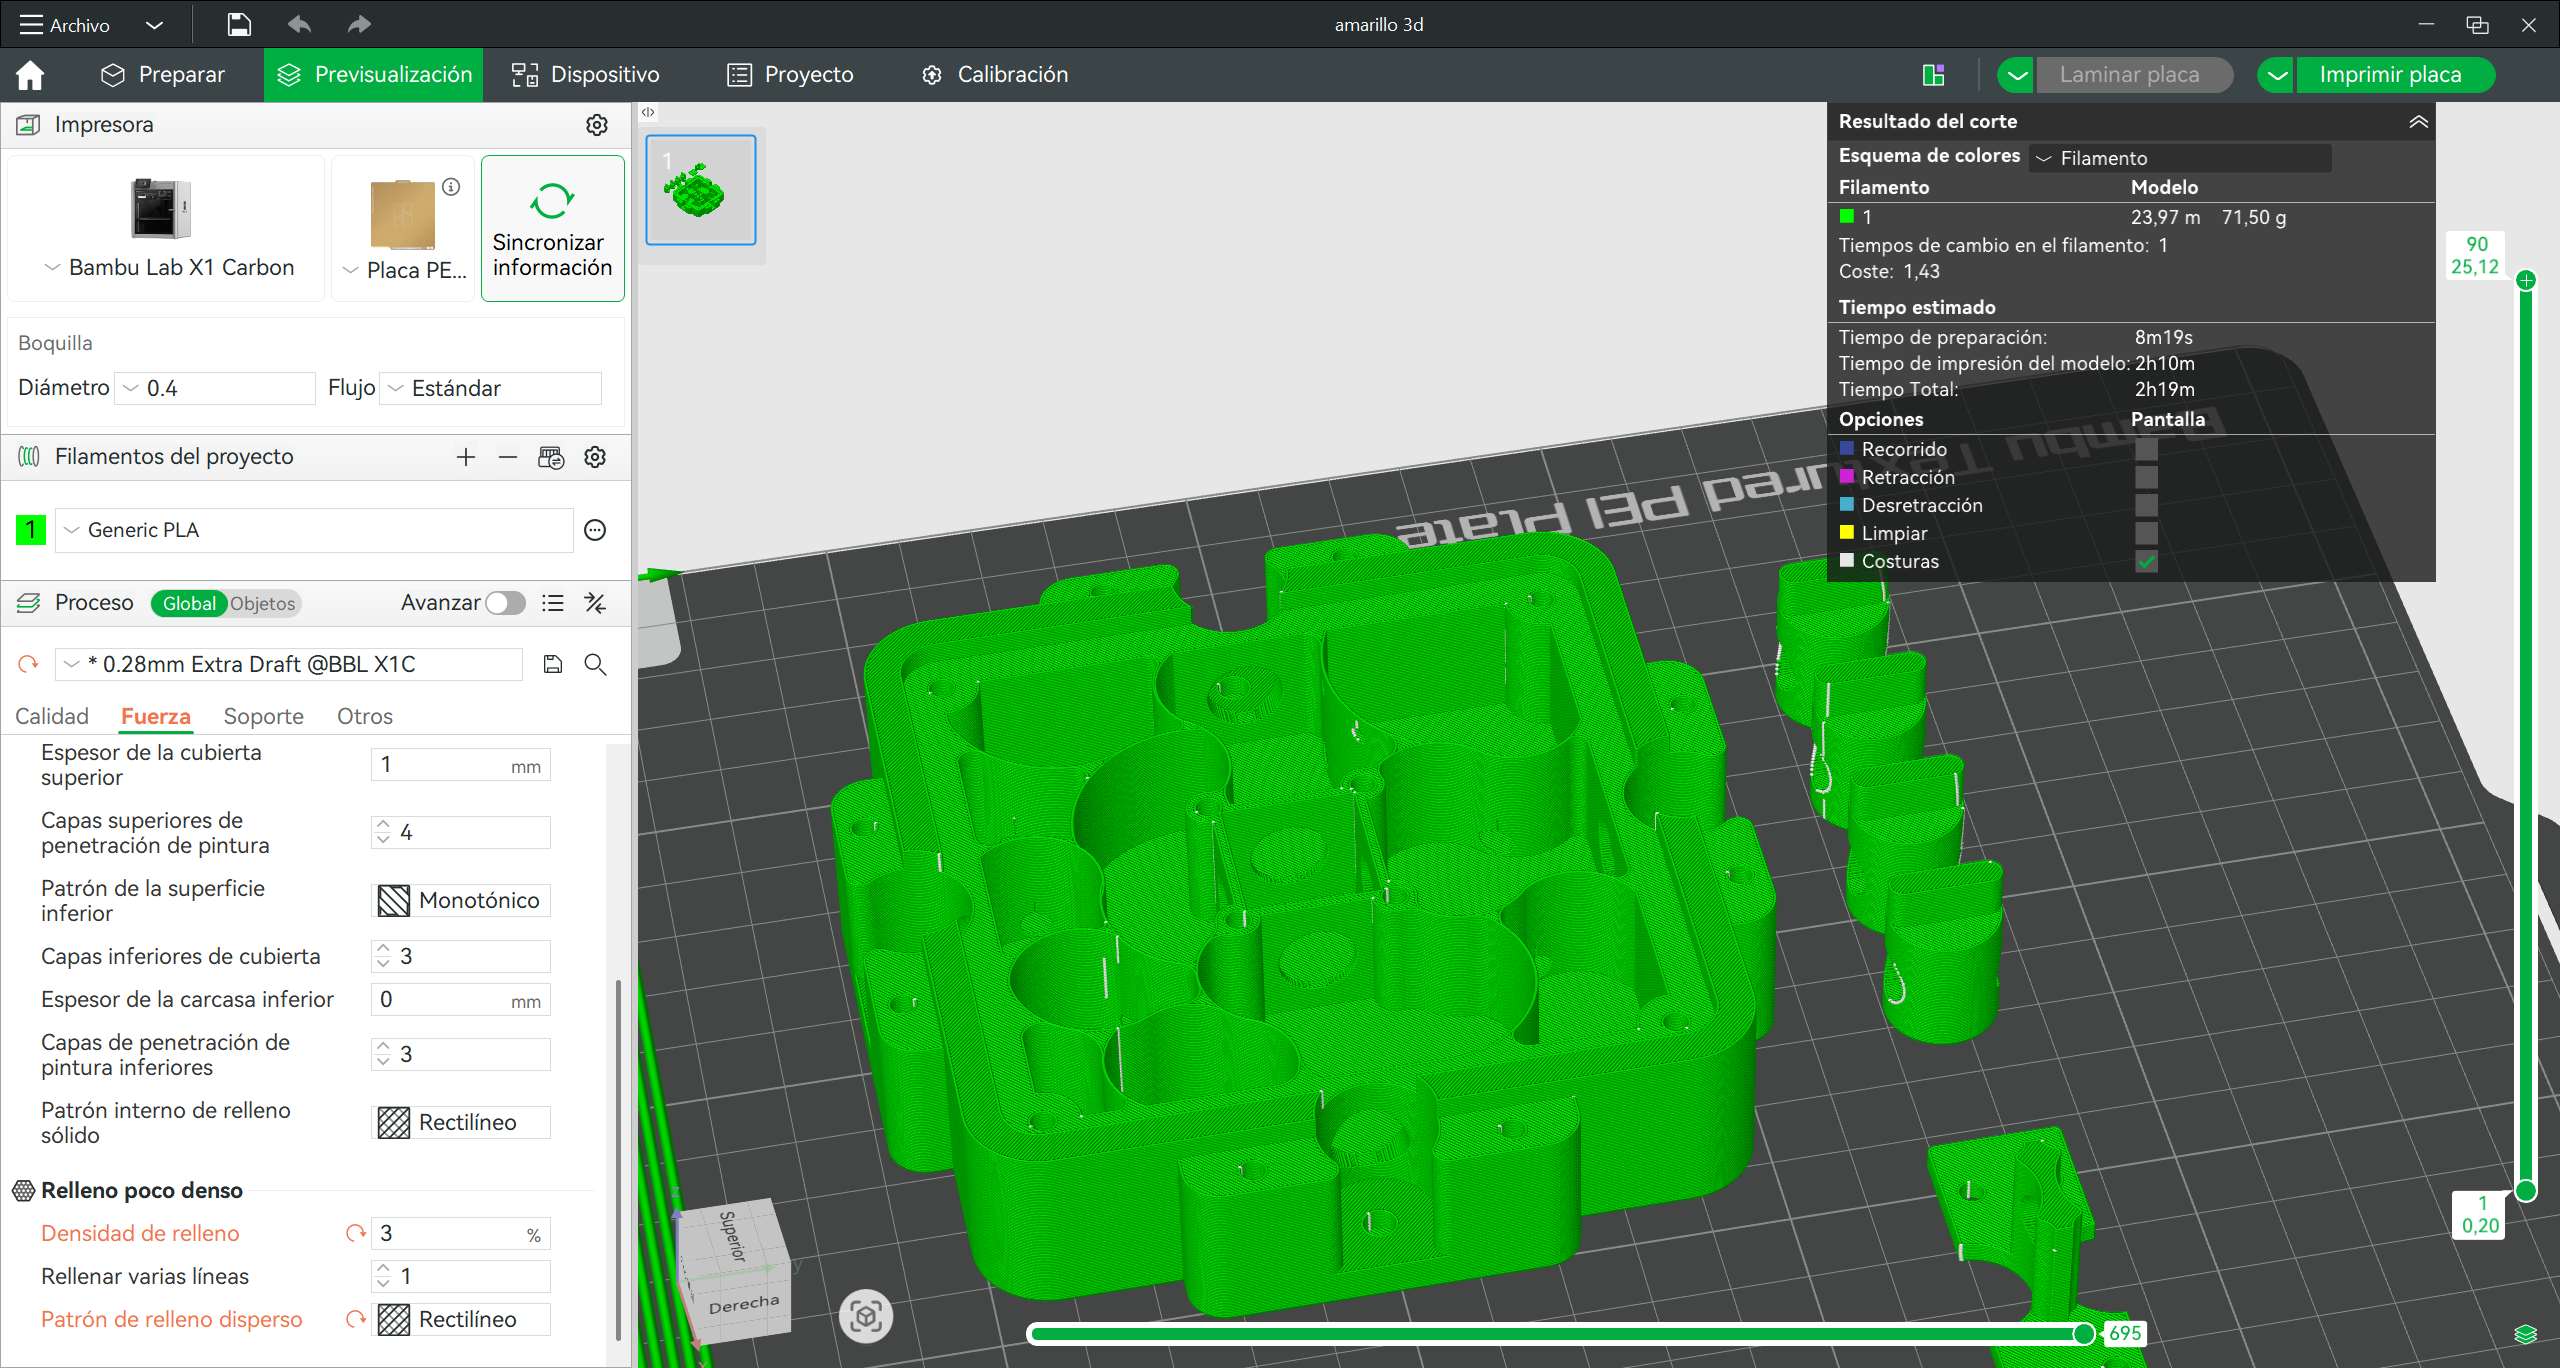The width and height of the screenshot is (2560, 1368).
Task: Click the Imprimir placa button
Action: coord(2390,75)
